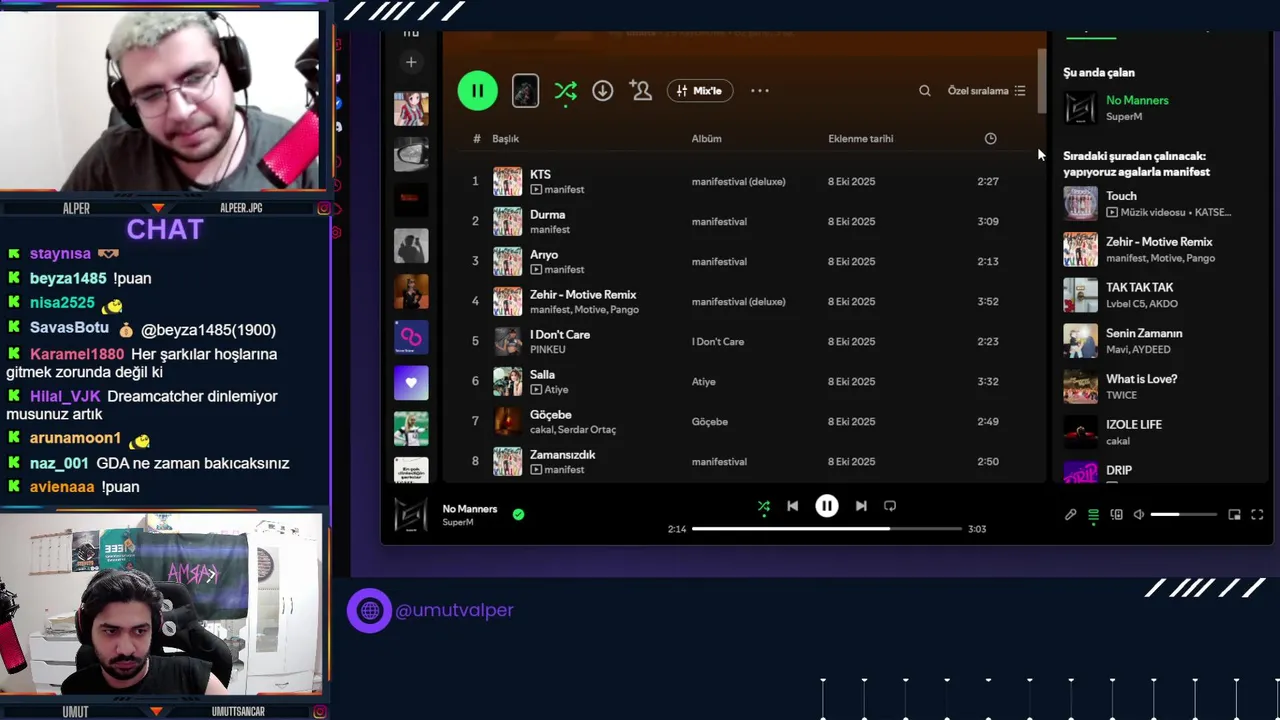Skip to the next track
The width and height of the screenshot is (1280, 720).
pyautogui.click(x=861, y=506)
